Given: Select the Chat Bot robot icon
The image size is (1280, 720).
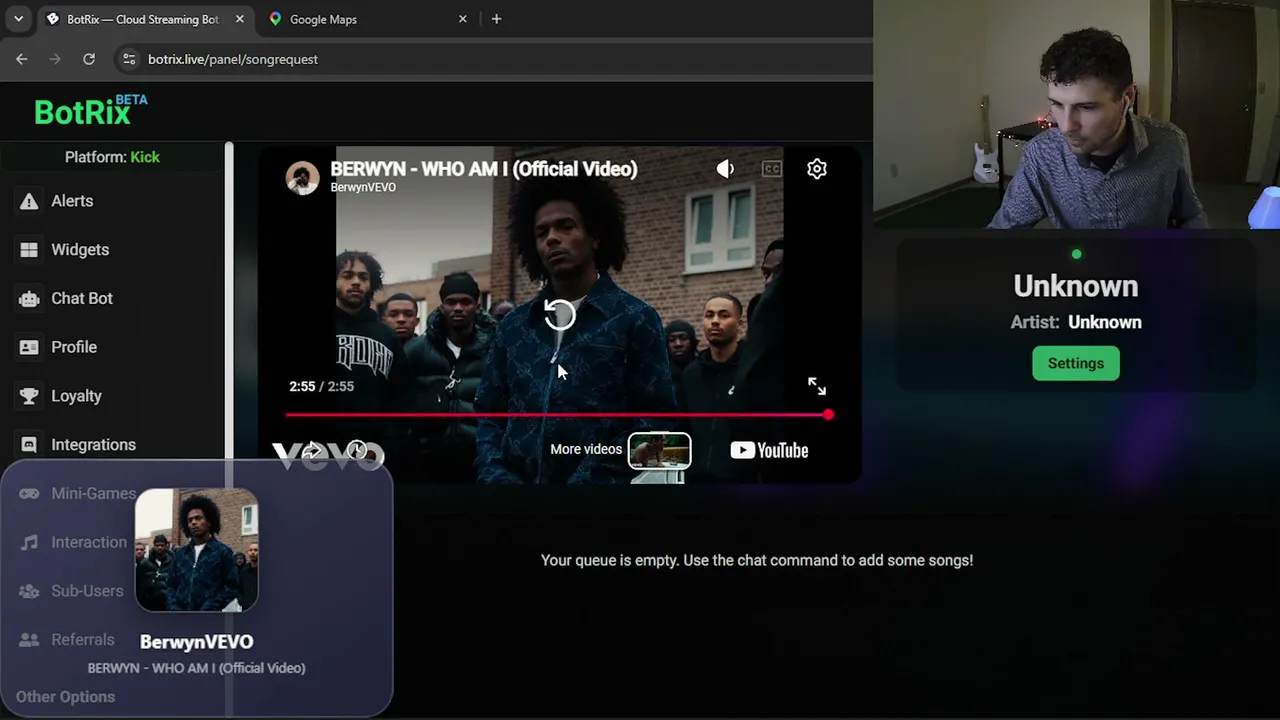Looking at the screenshot, I should coord(29,299).
